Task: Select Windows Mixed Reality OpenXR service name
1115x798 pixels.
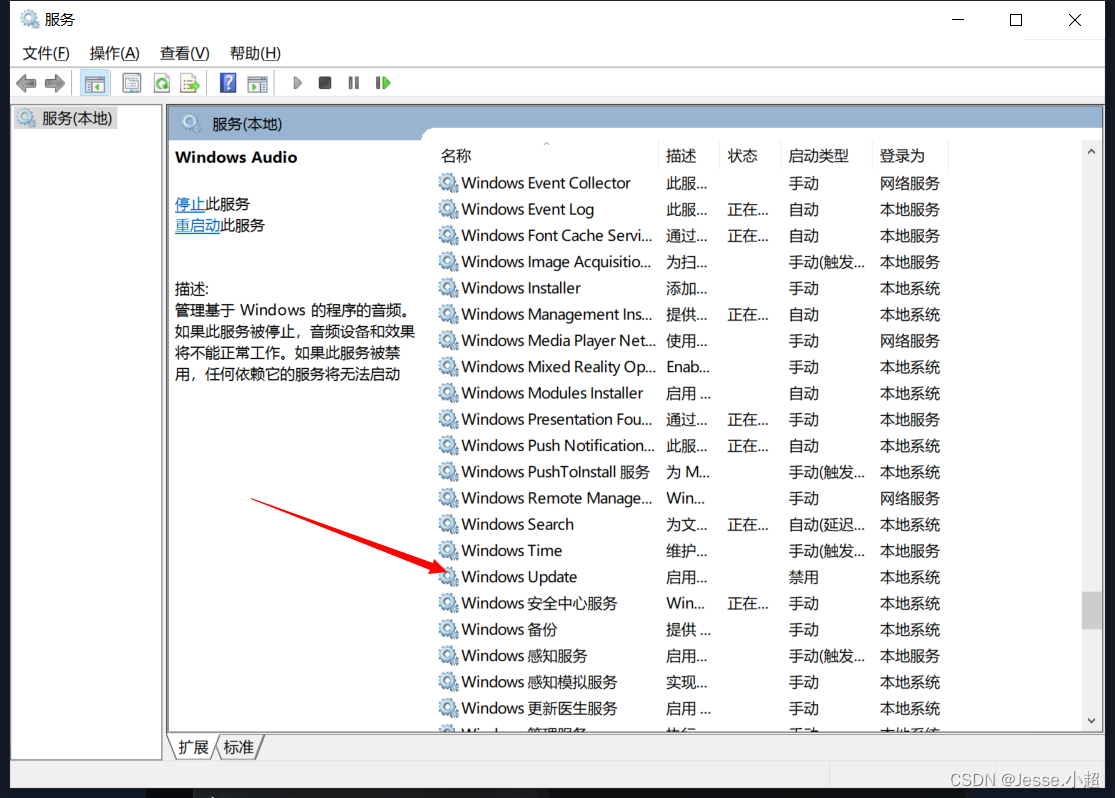Action: click(559, 367)
